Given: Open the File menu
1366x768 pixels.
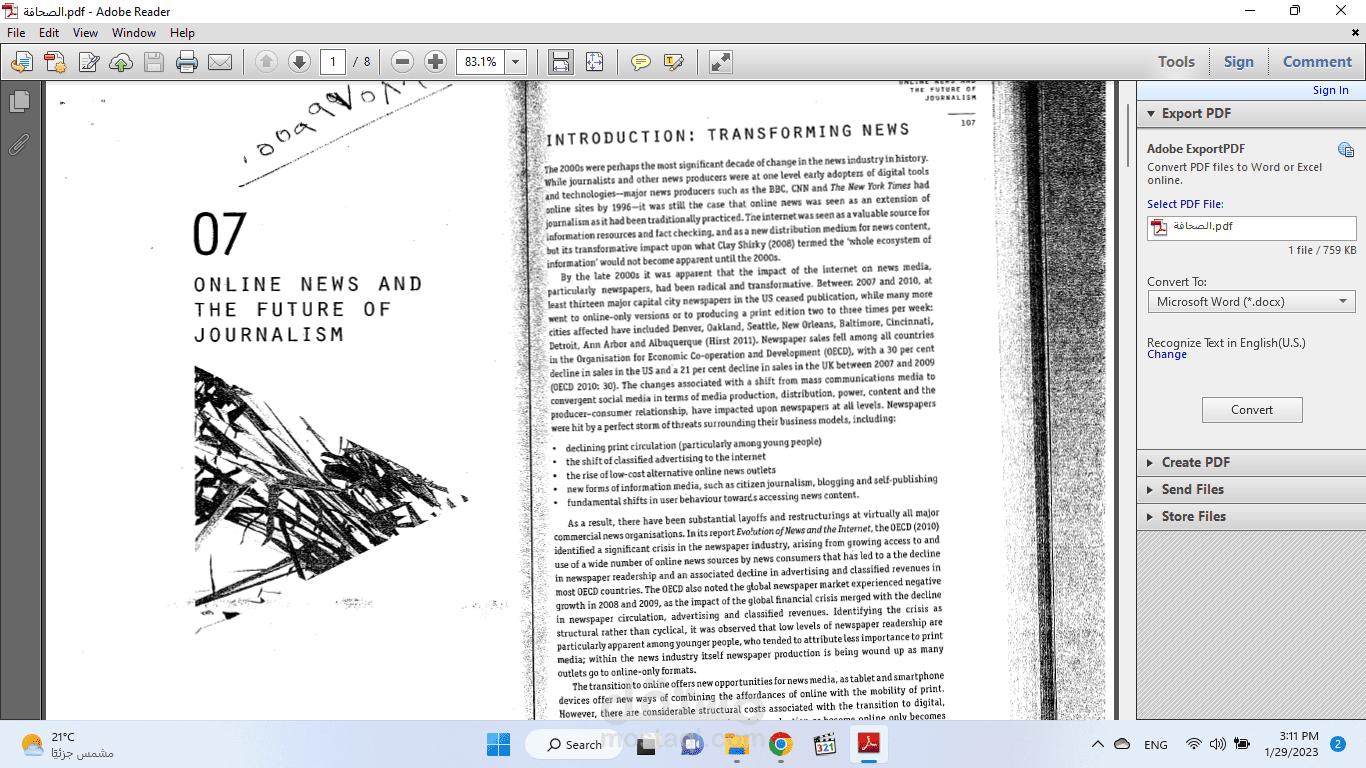Looking at the screenshot, I should point(16,33).
